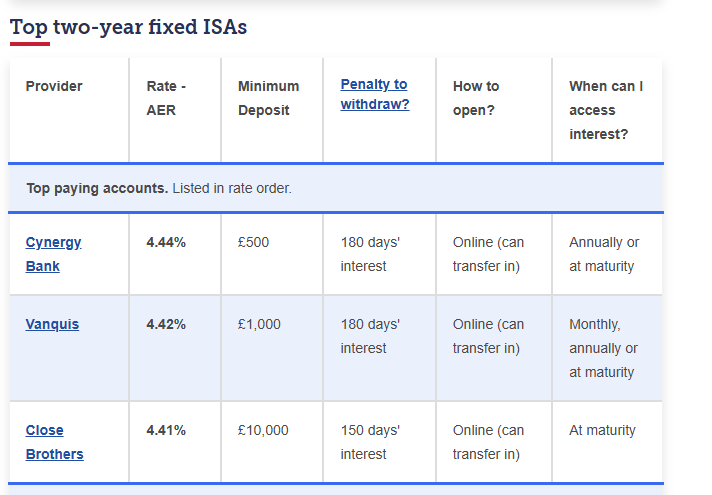Click the 'Top two-year fixed ISAs' heading

click(x=129, y=27)
